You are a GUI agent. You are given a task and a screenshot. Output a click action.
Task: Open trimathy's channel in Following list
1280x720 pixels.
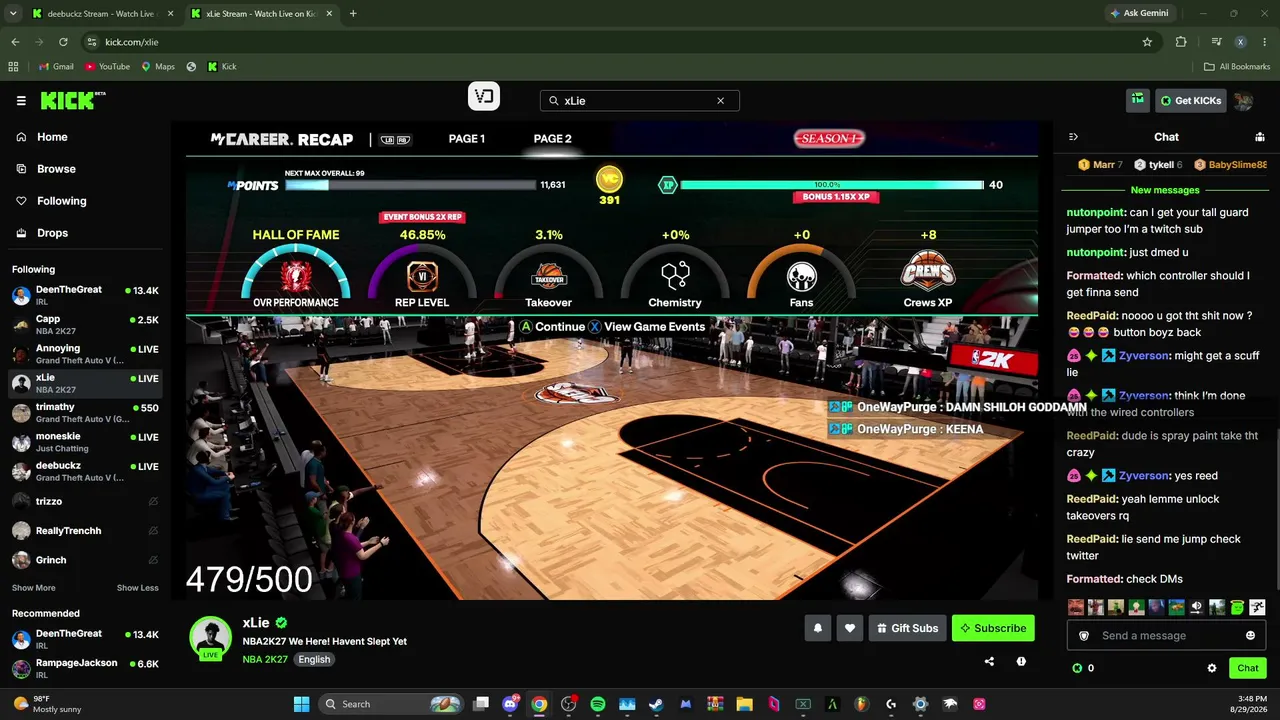(85, 413)
